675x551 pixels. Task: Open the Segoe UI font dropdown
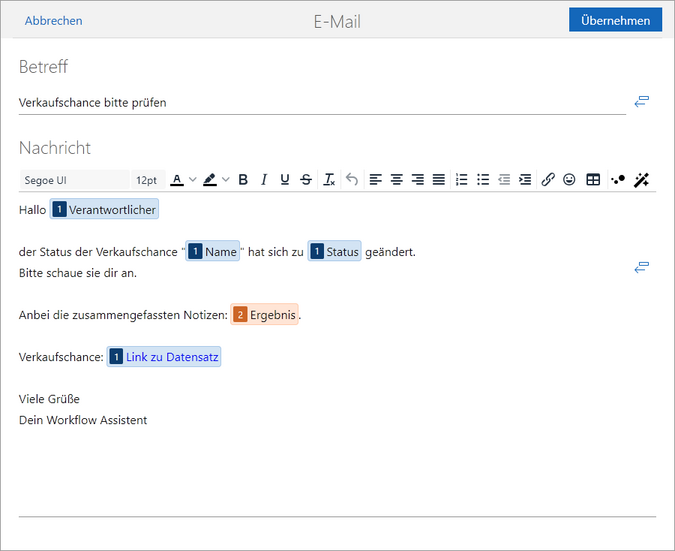[x=70, y=180]
